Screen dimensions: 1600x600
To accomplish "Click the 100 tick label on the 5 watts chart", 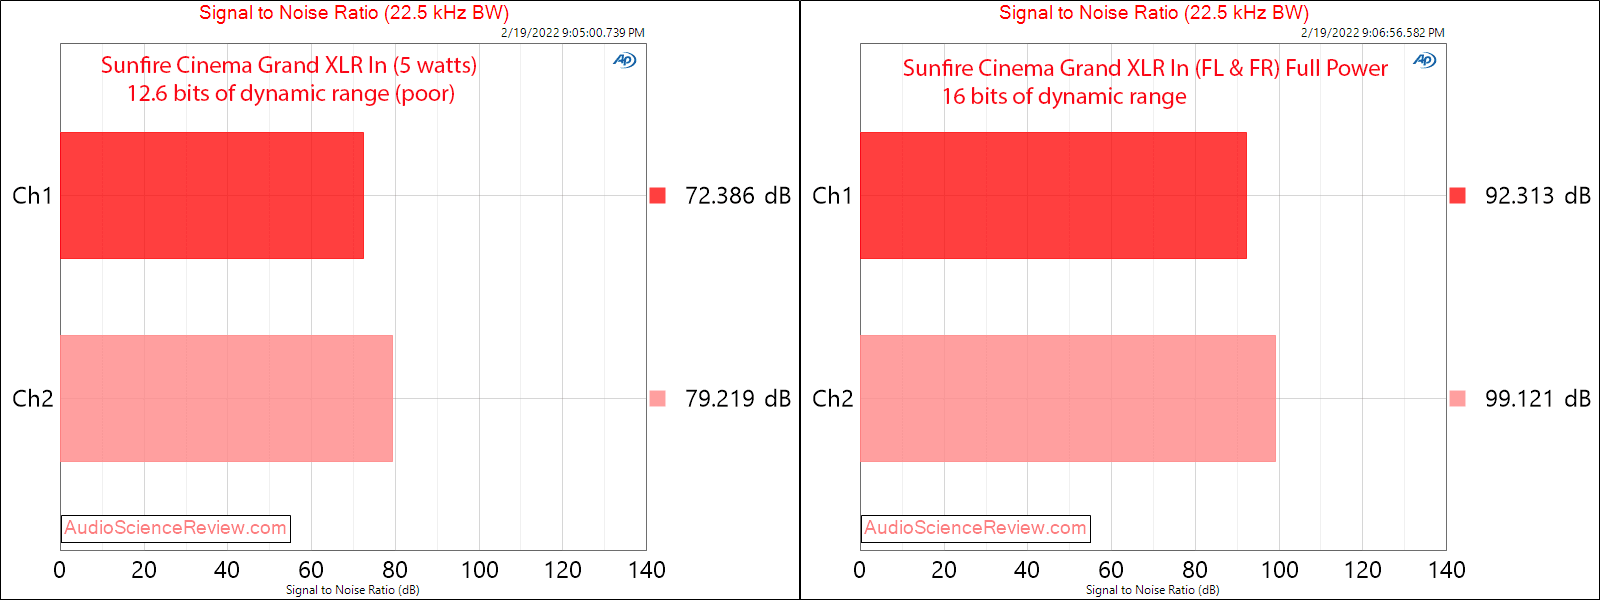I will point(480,570).
